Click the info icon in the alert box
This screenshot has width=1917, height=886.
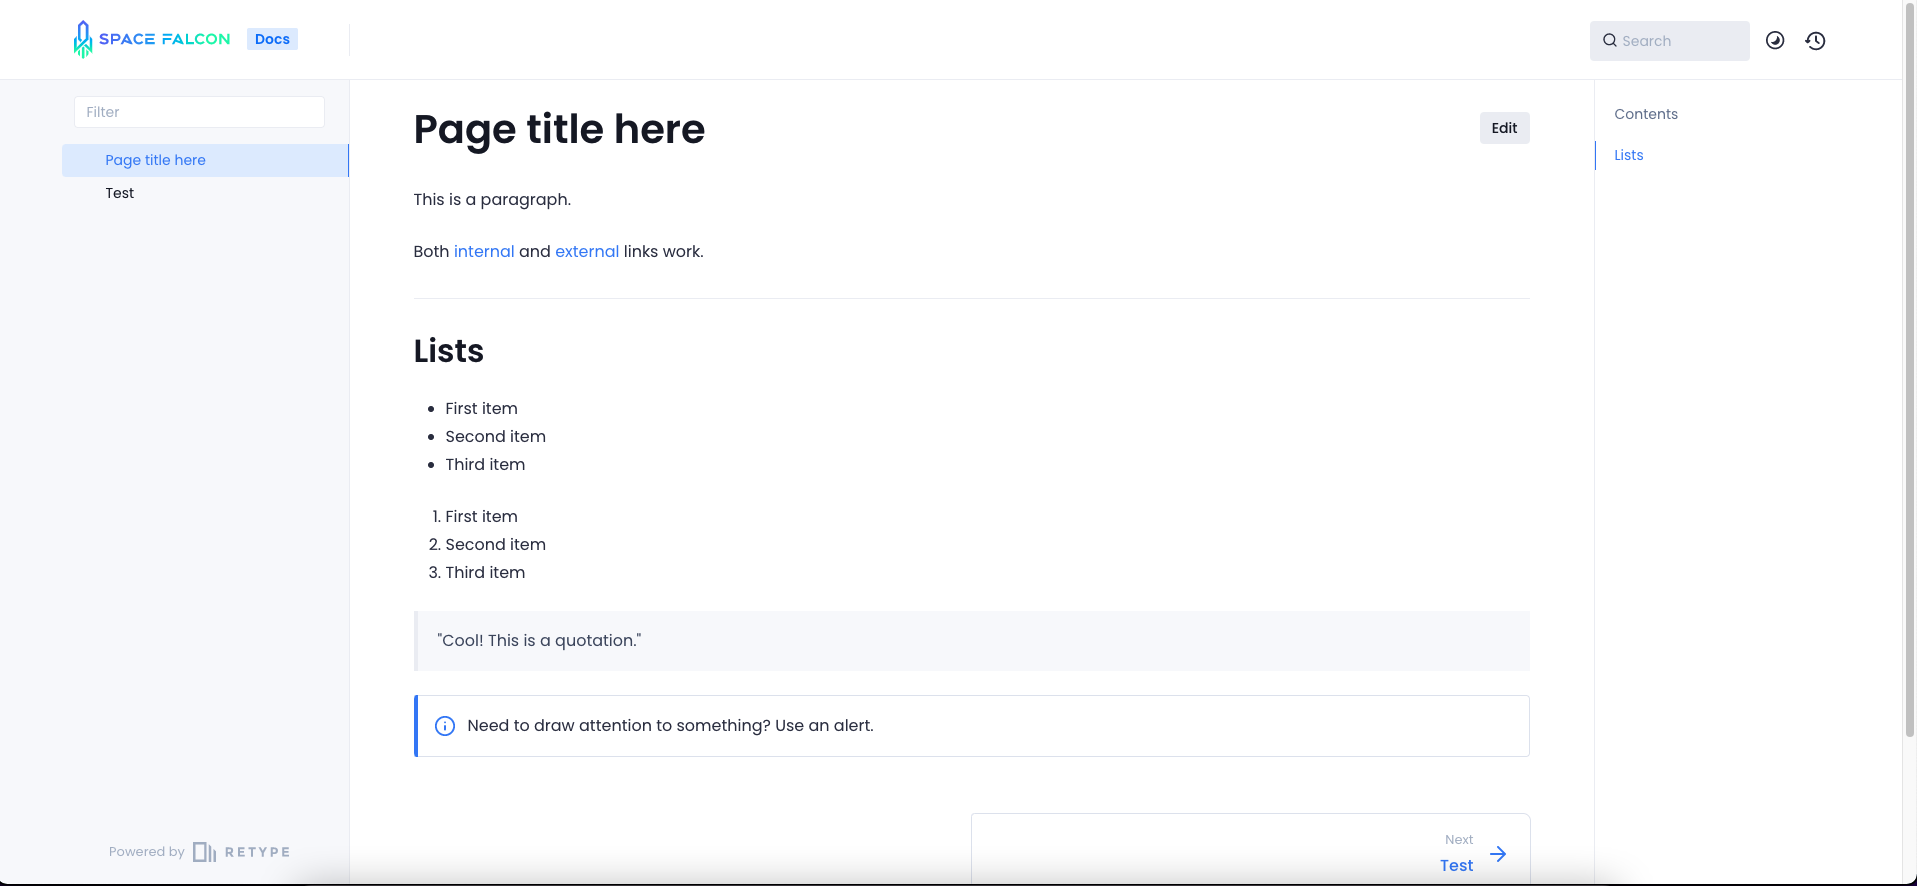444,725
